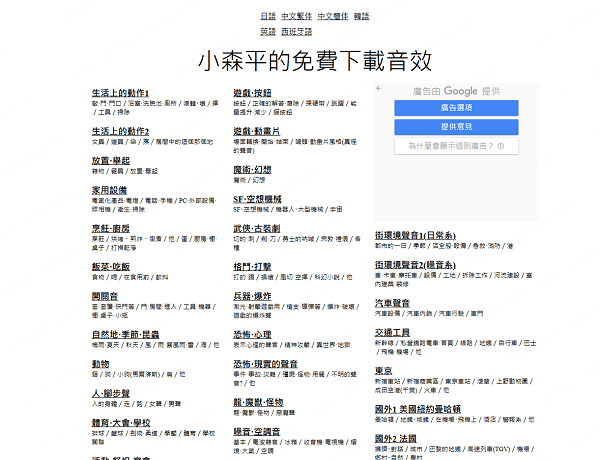
Task: Click the info icon beside 為什麼會顯示這則廣告
Action: click(x=501, y=146)
